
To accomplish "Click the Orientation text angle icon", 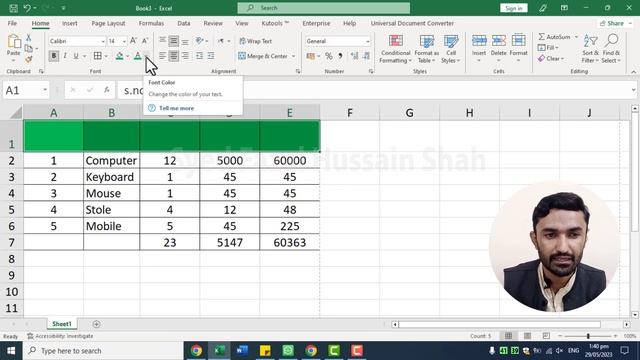I will pos(199,41).
